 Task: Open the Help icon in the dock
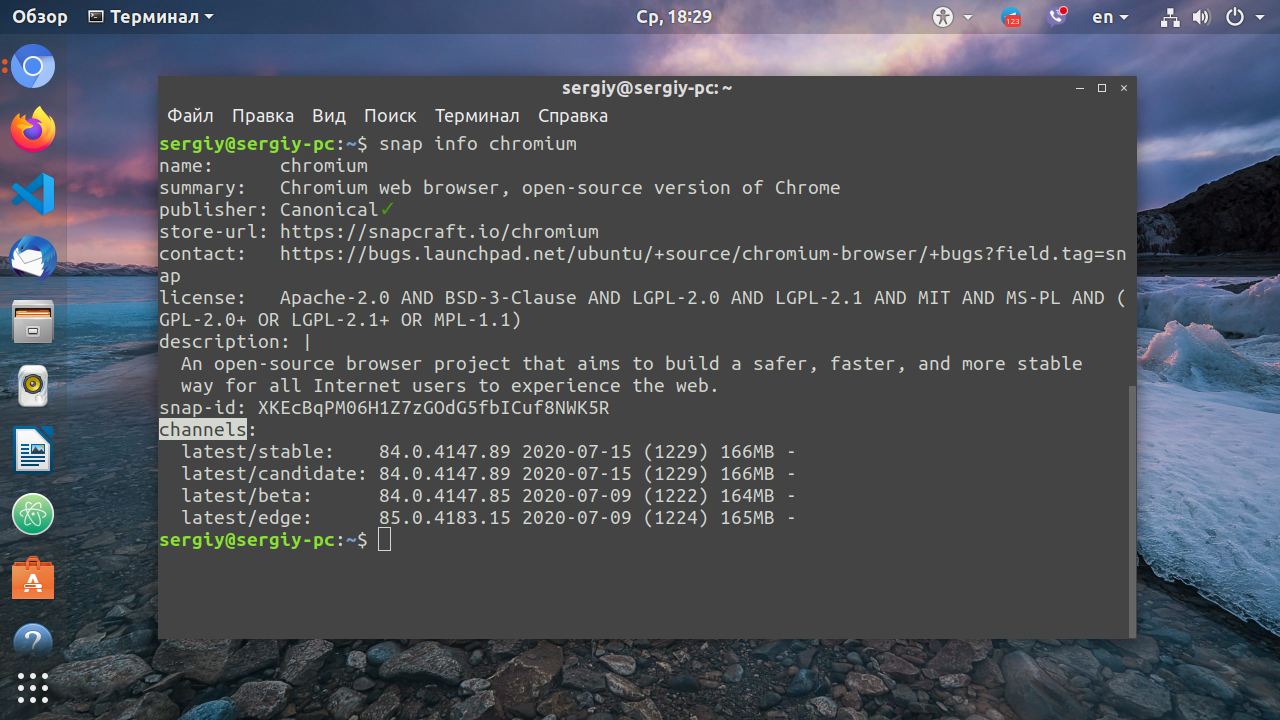click(x=33, y=640)
